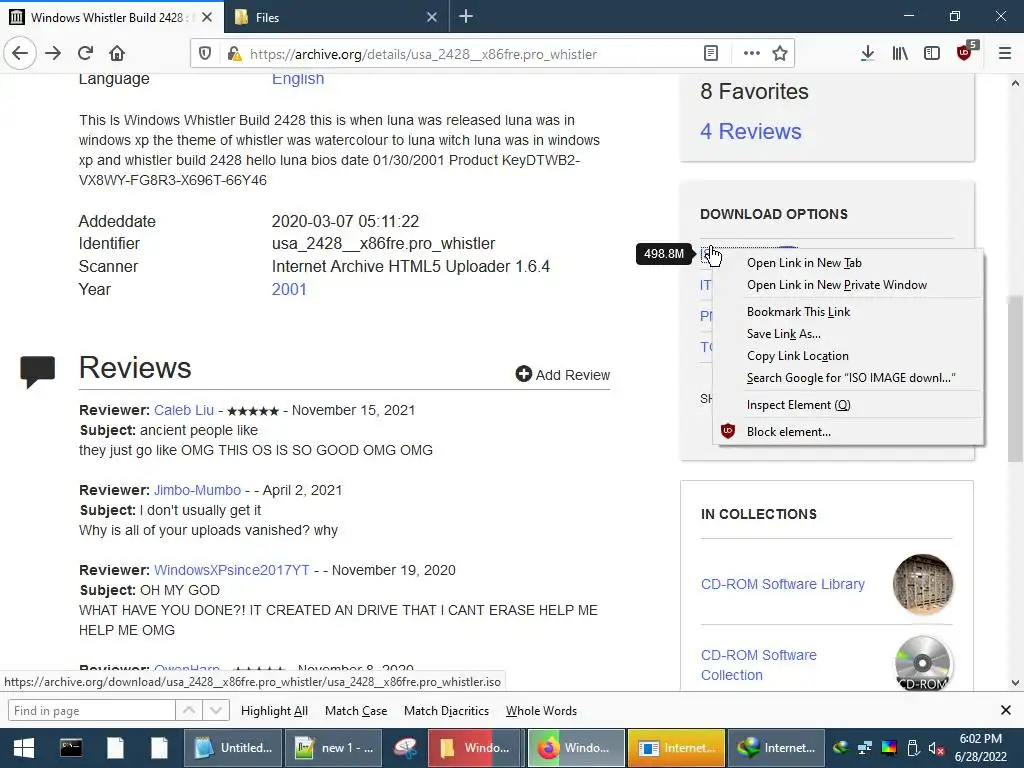
Task: Open the uBlock Origin extension popup
Action: point(965,52)
